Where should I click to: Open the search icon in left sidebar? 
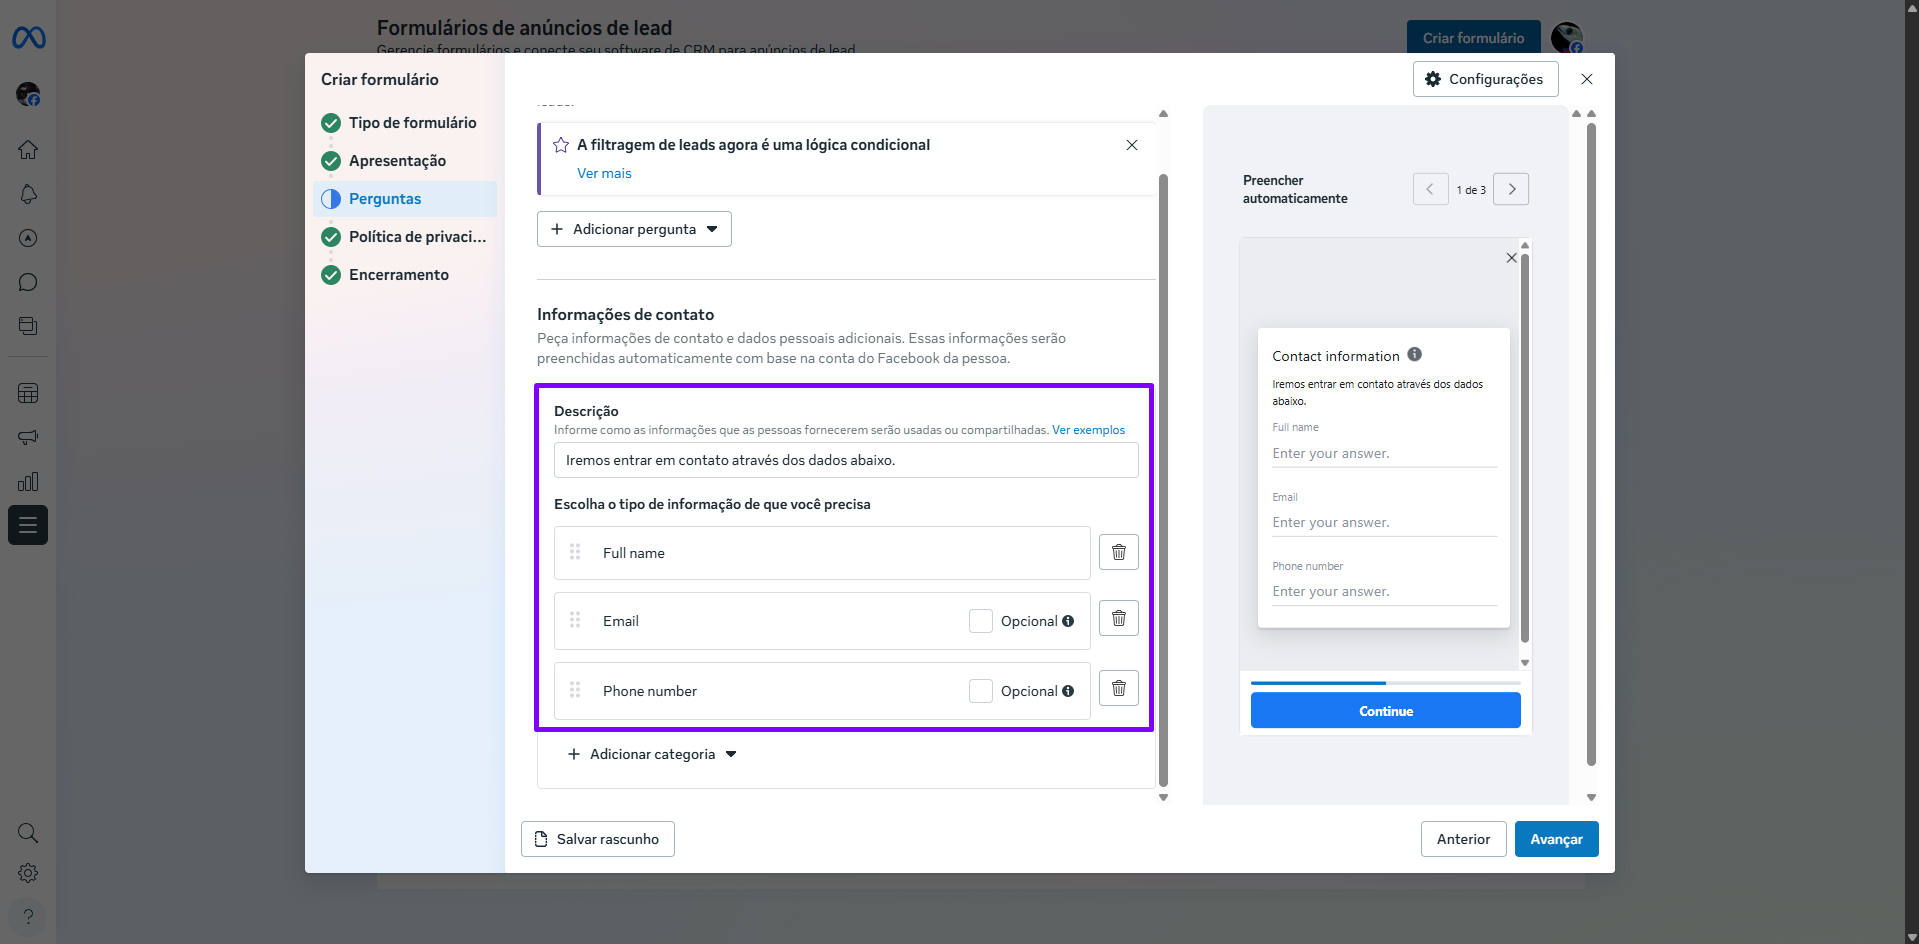coord(28,833)
